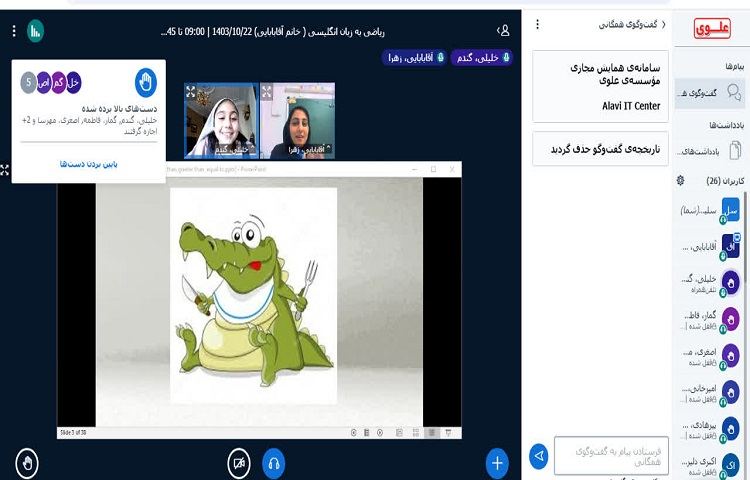Image resolution: width=750 pixels, height=480 pixels.
Task: Click the اص avatar in raised hands popup
Action: click(44, 83)
